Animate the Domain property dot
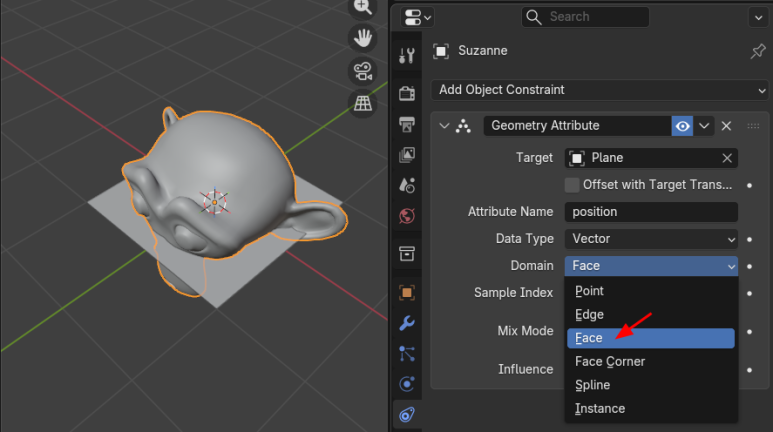773x432 pixels. pyautogui.click(x=749, y=266)
